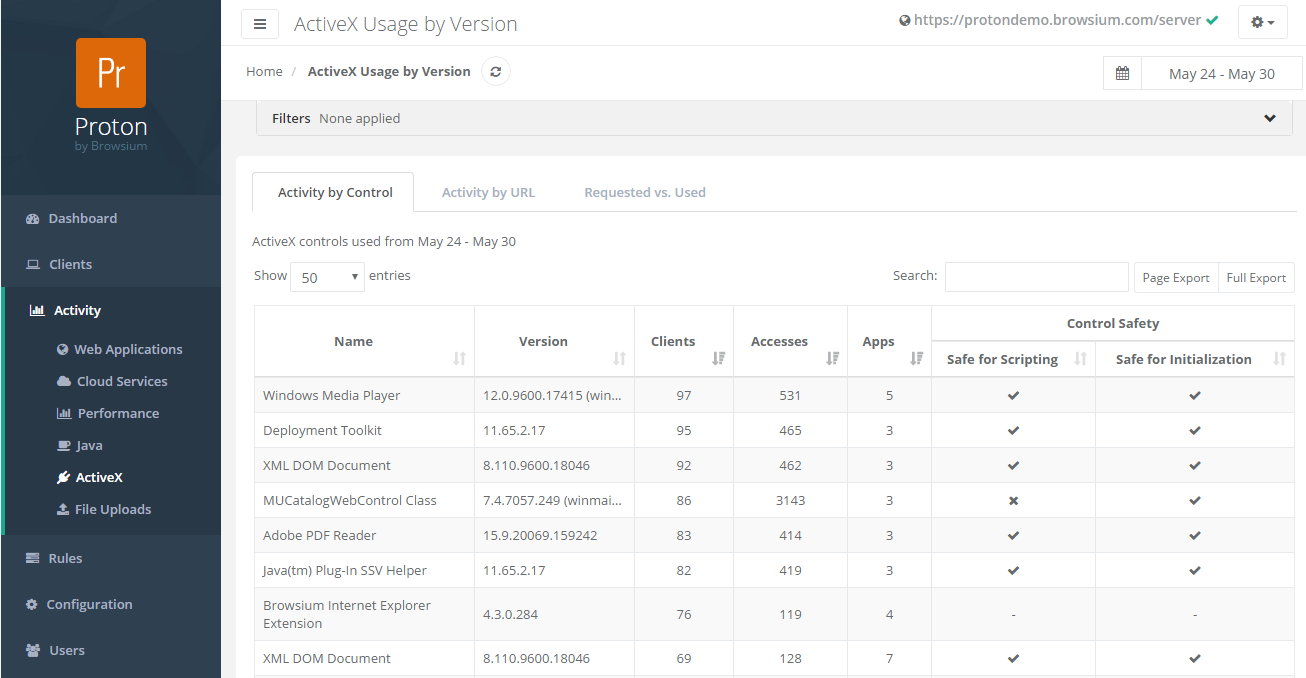Toggle the hamburger sidebar menu button
Screen dimensions: 1306x678
coord(260,24)
